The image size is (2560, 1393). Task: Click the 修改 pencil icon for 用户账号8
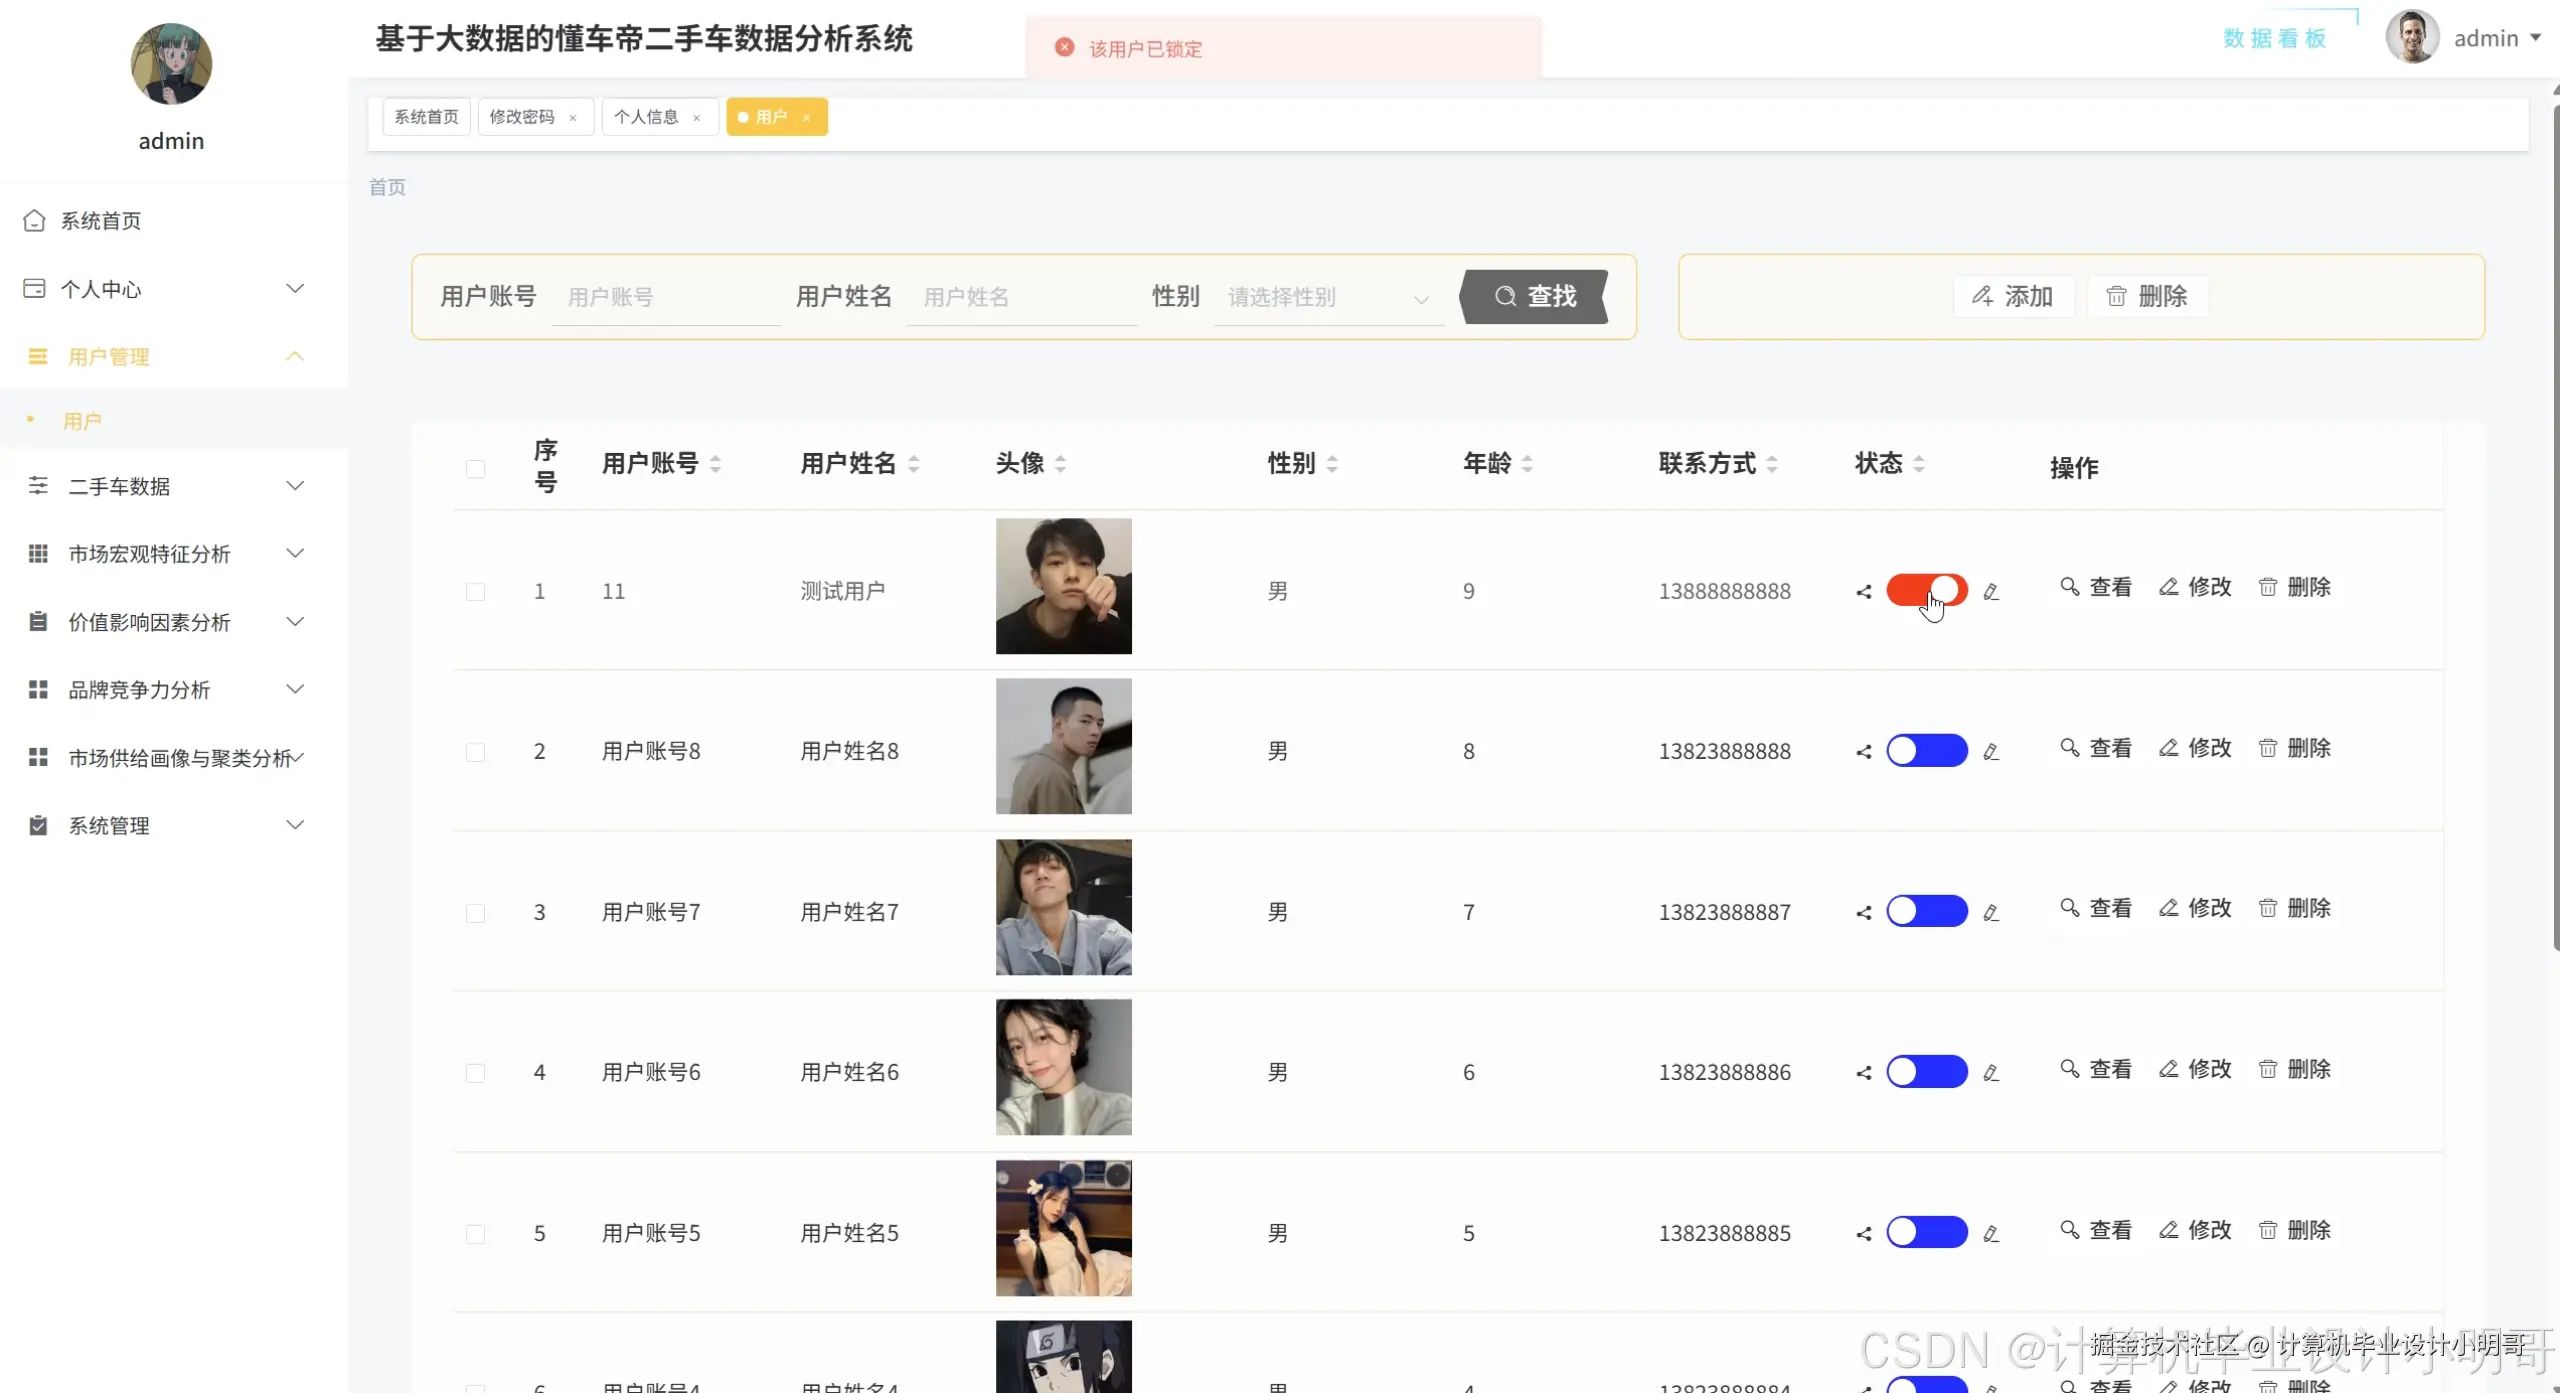point(2167,747)
